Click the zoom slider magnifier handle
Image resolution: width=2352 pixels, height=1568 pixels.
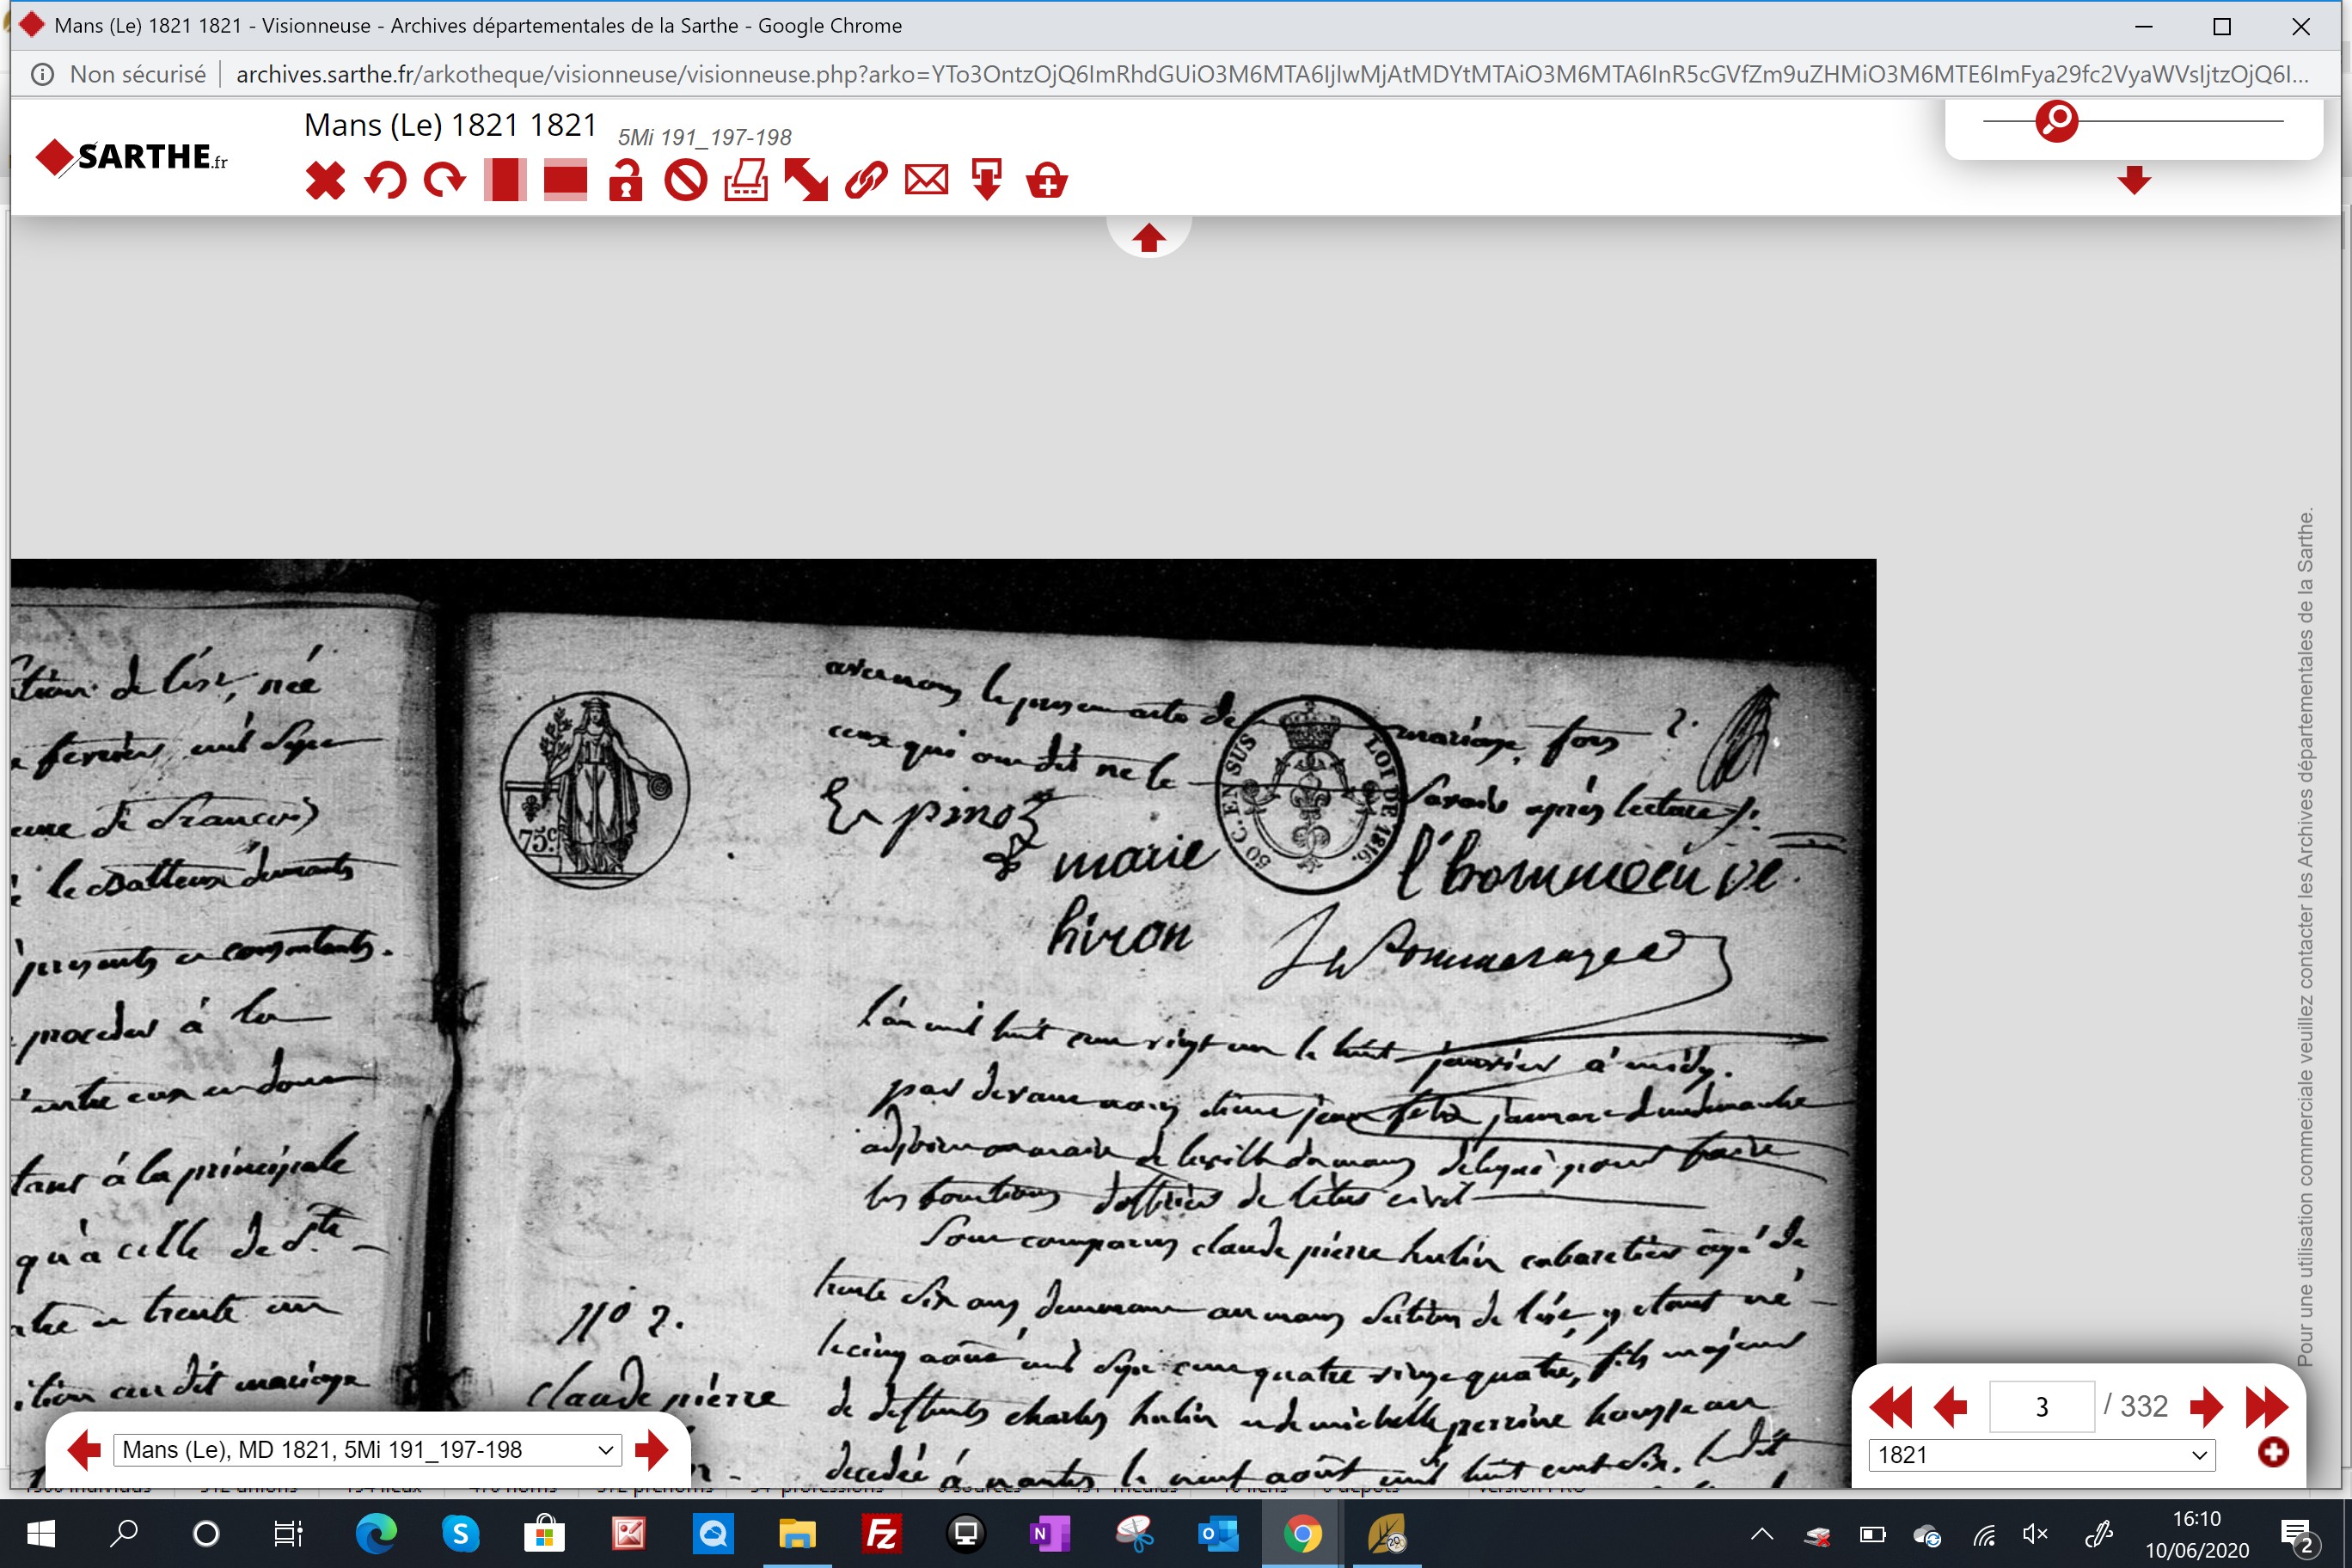click(x=2057, y=121)
